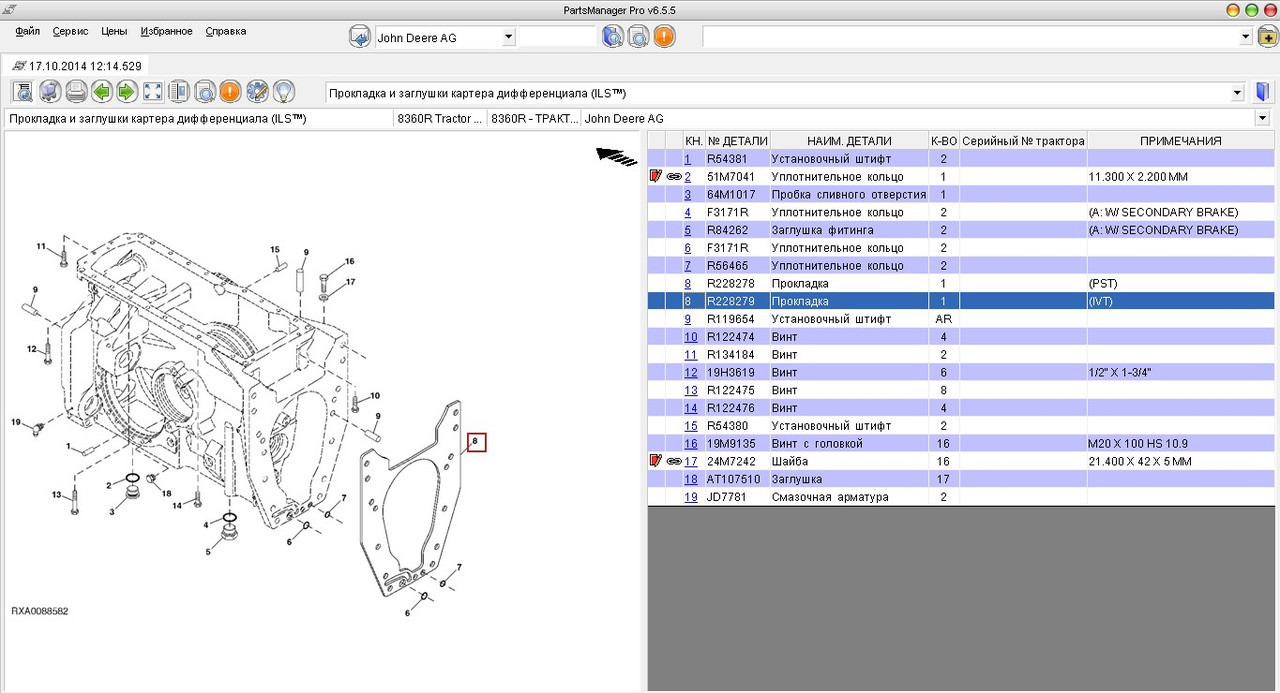The image size is (1280, 693).
Task: Click the light bulb hint icon
Action: coord(283,92)
